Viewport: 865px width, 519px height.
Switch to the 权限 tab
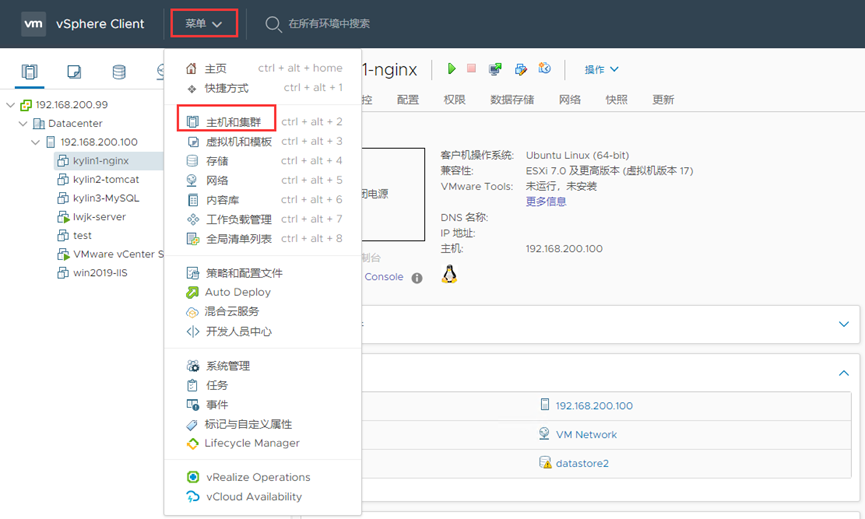(x=454, y=100)
